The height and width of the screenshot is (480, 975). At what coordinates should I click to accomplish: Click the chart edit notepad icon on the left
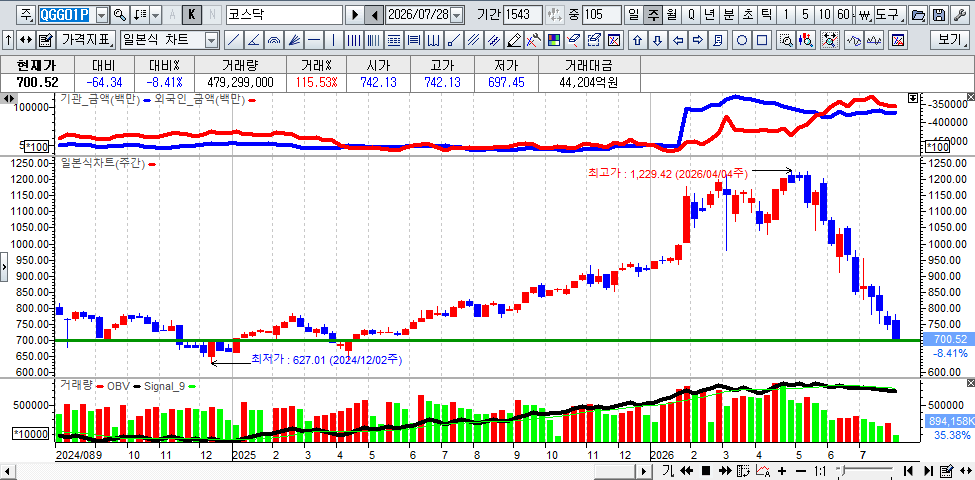pyautogui.click(x=45, y=40)
